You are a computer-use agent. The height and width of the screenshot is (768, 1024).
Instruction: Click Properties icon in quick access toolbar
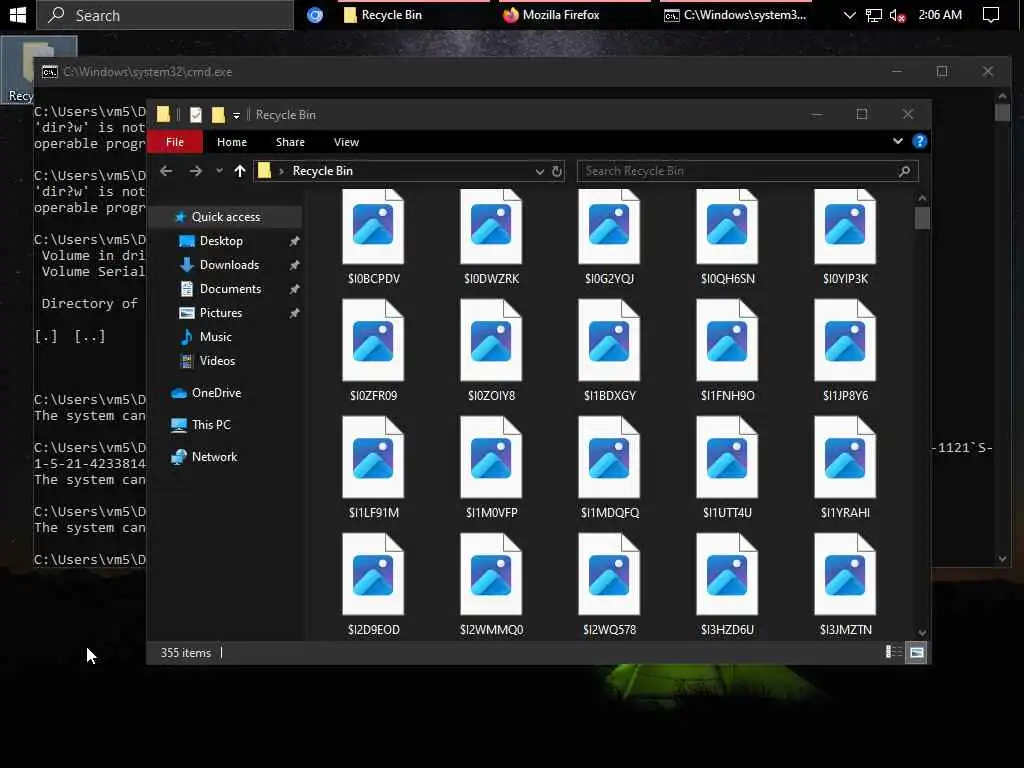tap(195, 115)
